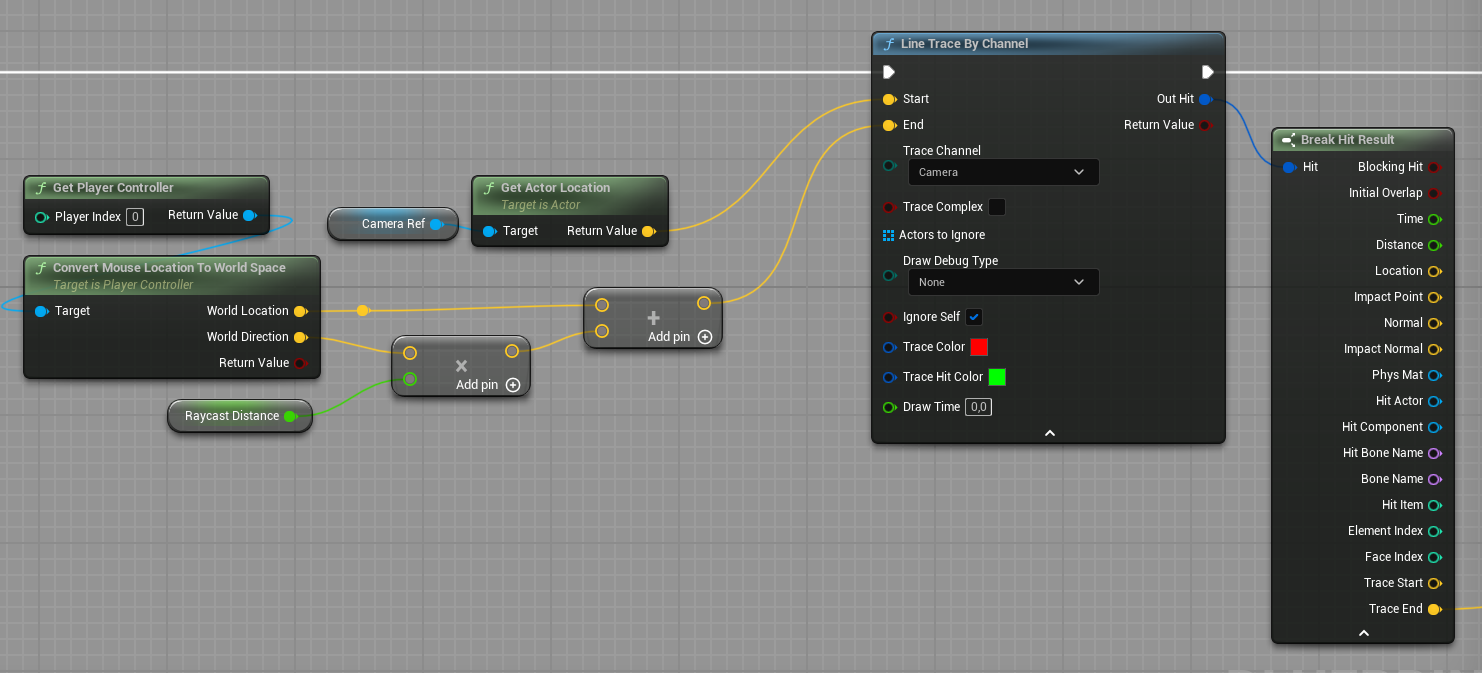This screenshot has height=673, width=1482.
Task: Collapse the Break Hit Result pins
Action: coord(1363,633)
